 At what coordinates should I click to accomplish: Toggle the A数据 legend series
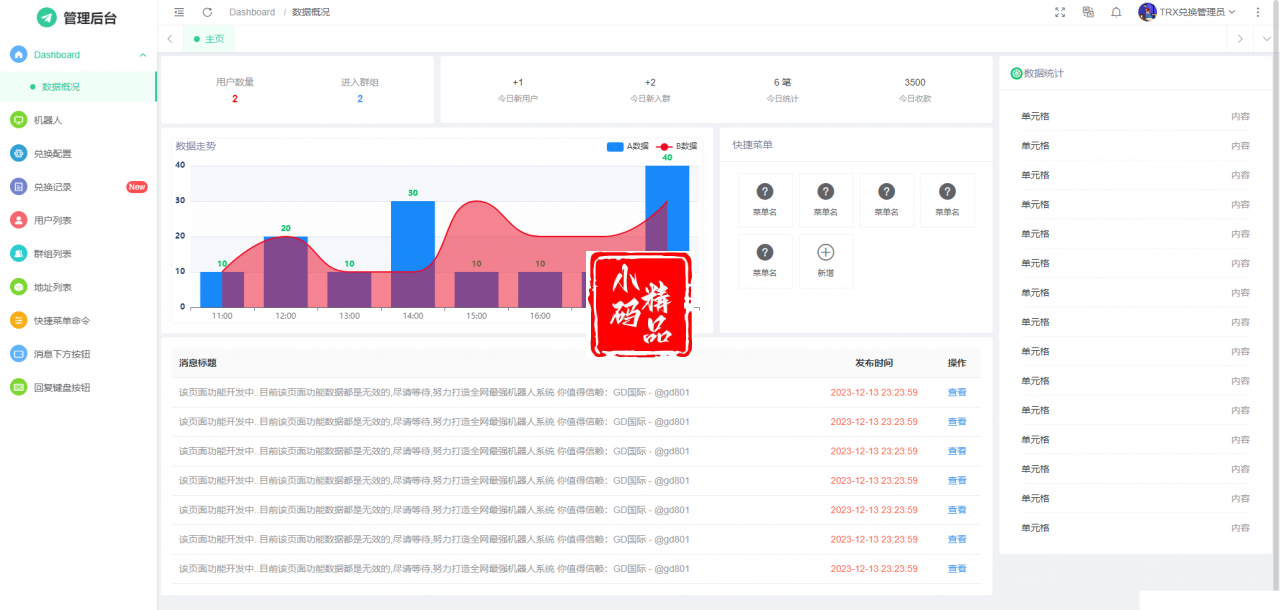coord(628,146)
